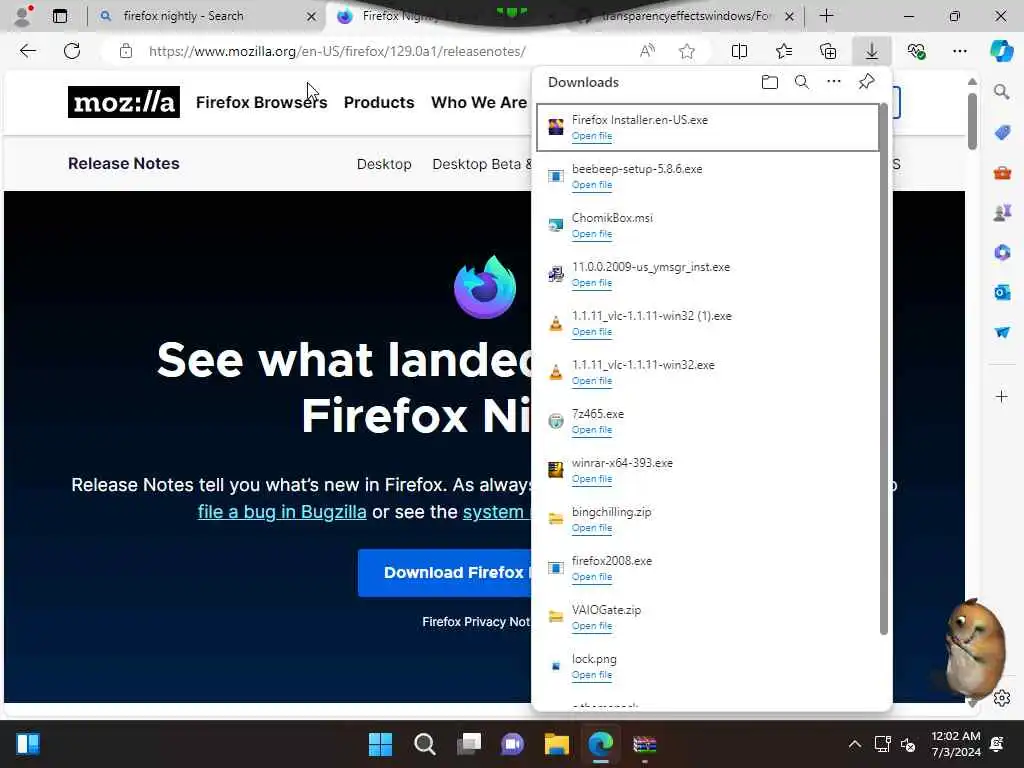Click Download Firefox Nightly button
The height and width of the screenshot is (768, 1024).
click(x=445, y=573)
